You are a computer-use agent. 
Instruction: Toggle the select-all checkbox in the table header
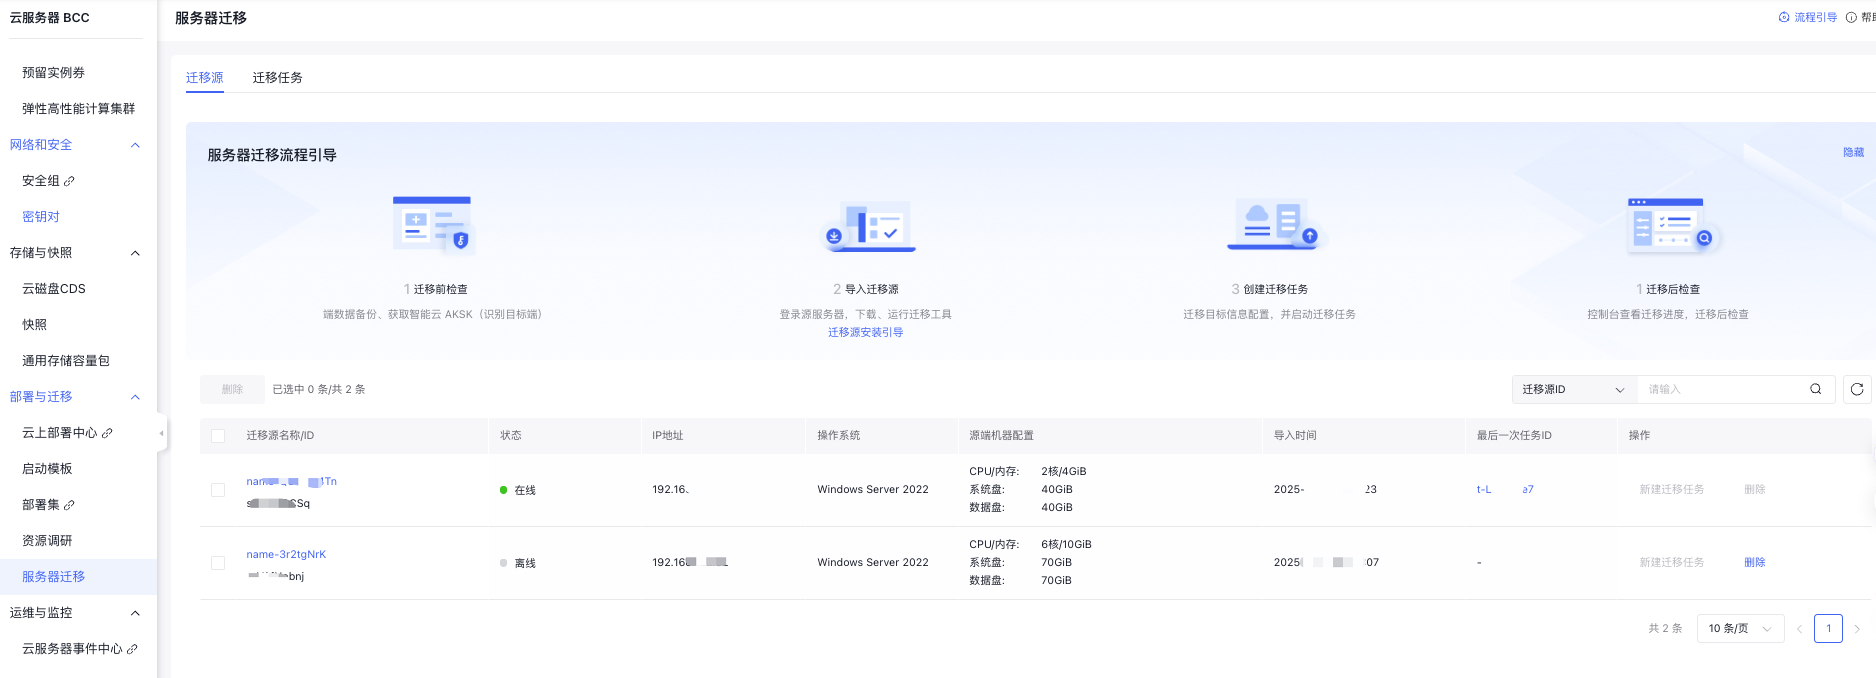[218, 436]
